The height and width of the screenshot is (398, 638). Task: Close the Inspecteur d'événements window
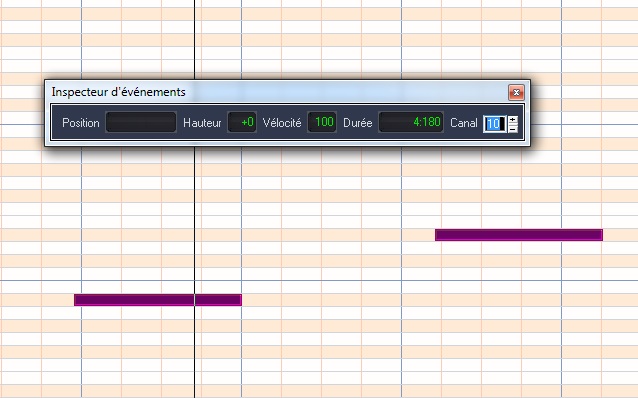coord(516,93)
